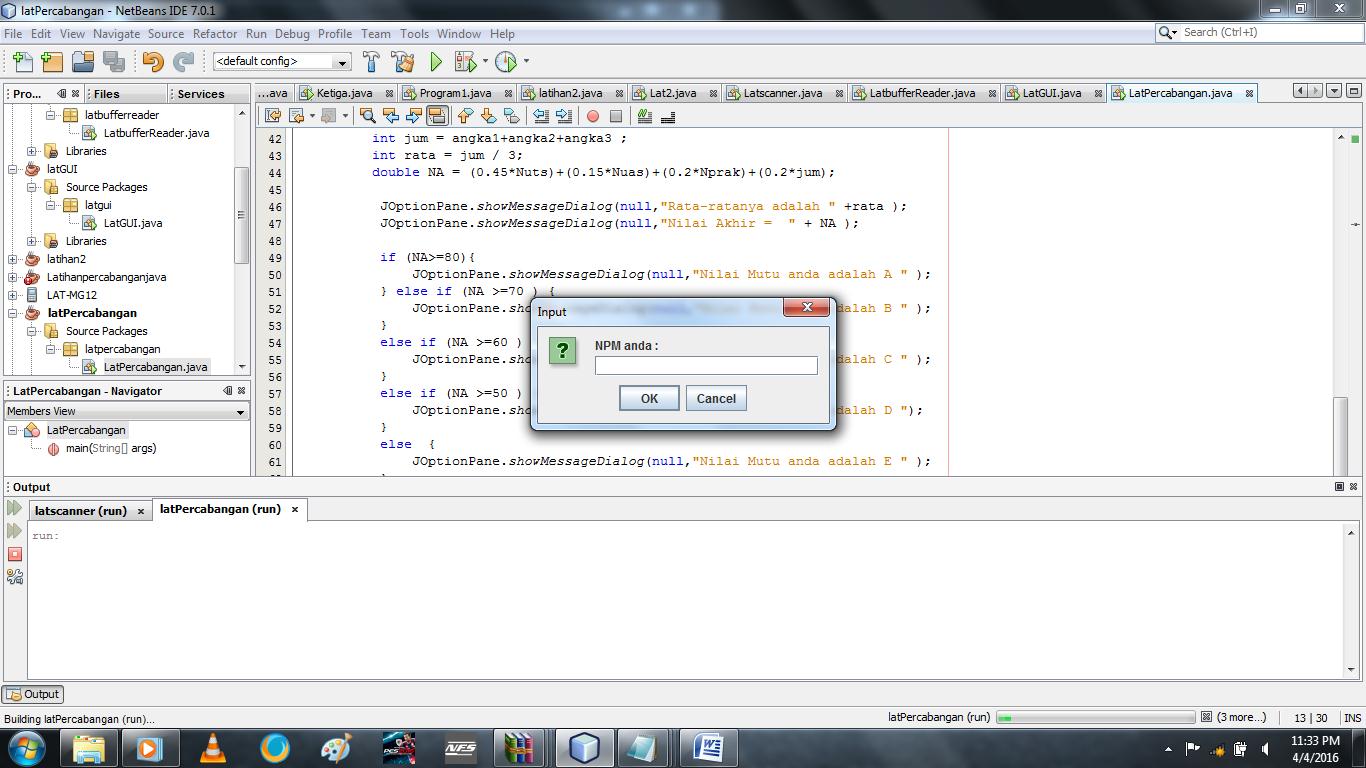
Task: Open the Refactor menu
Action: coord(215,33)
